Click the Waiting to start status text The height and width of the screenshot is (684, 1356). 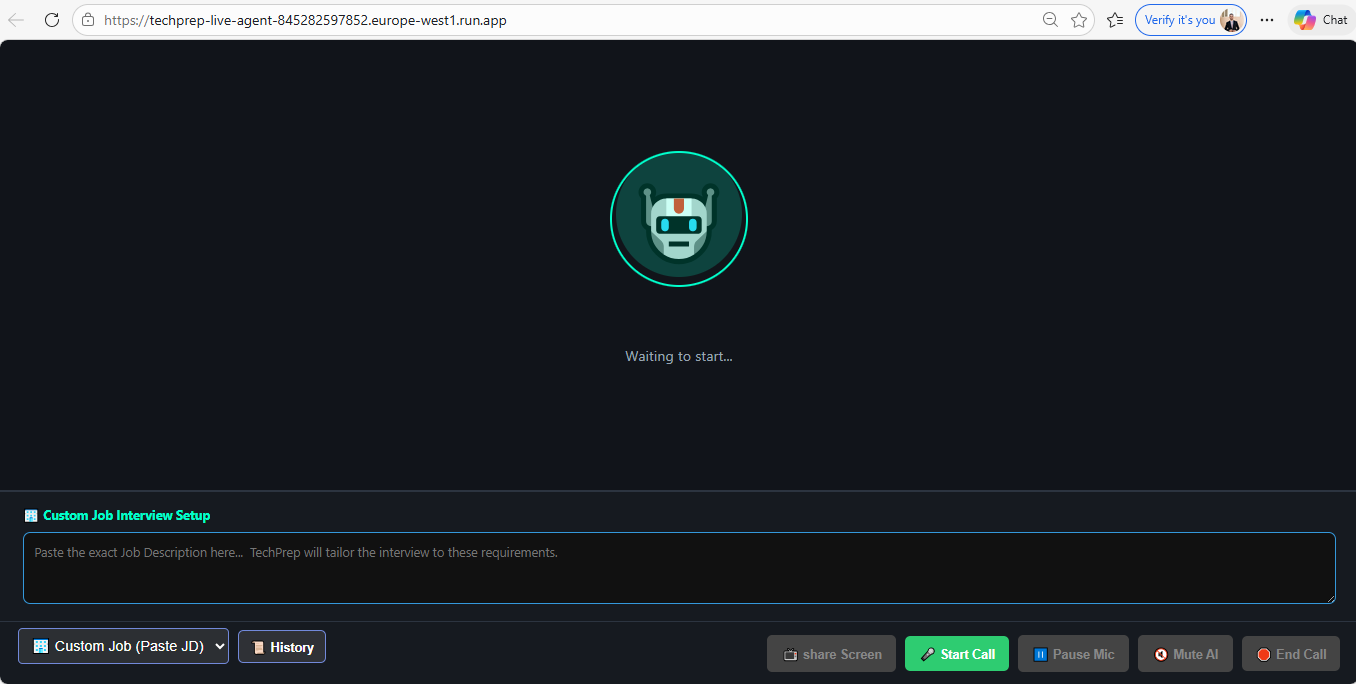(x=679, y=356)
